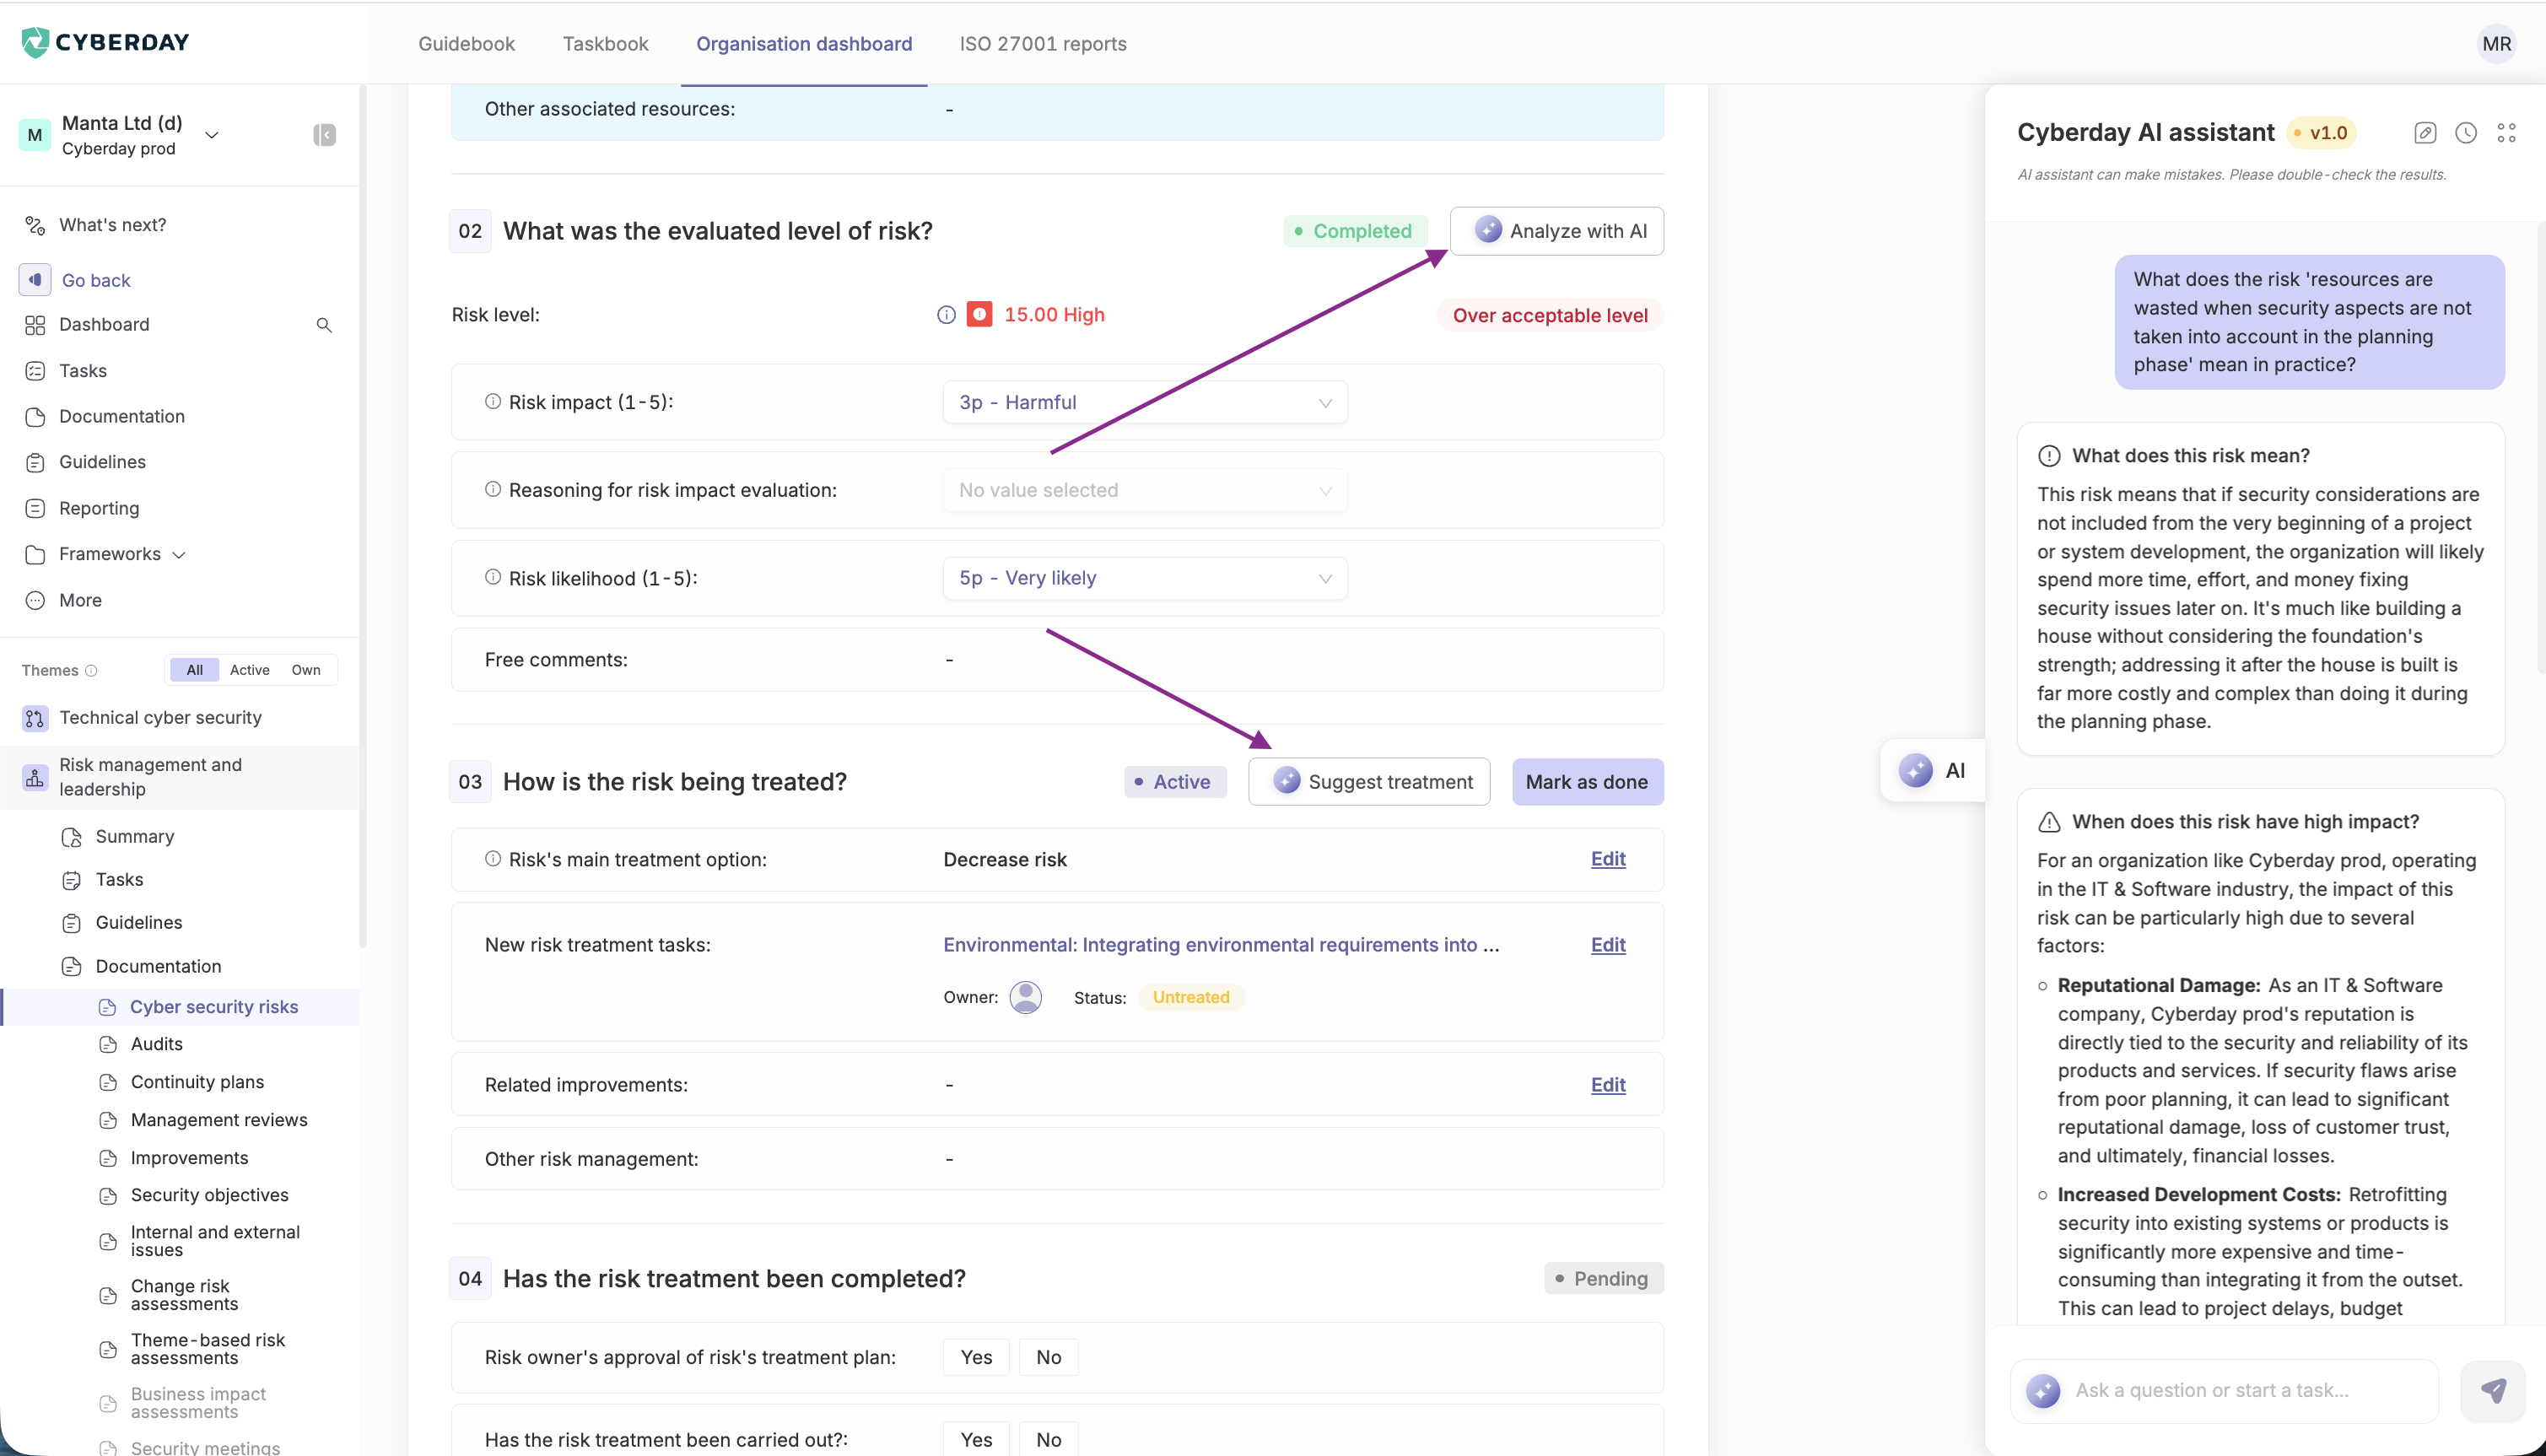Click the AI assistant grid options icon
This screenshot has width=2546, height=1456.
tap(2506, 133)
